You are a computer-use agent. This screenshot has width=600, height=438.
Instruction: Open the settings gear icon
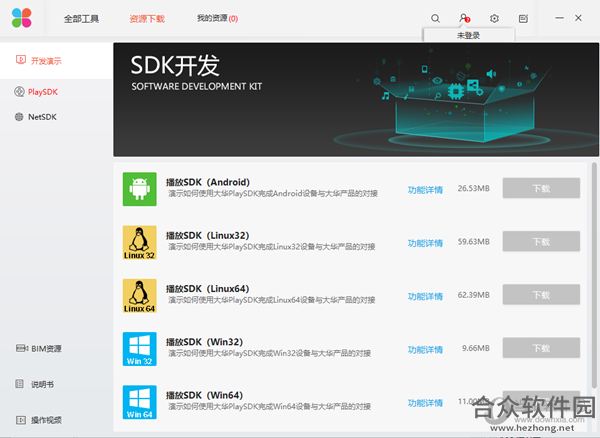pyautogui.click(x=494, y=18)
